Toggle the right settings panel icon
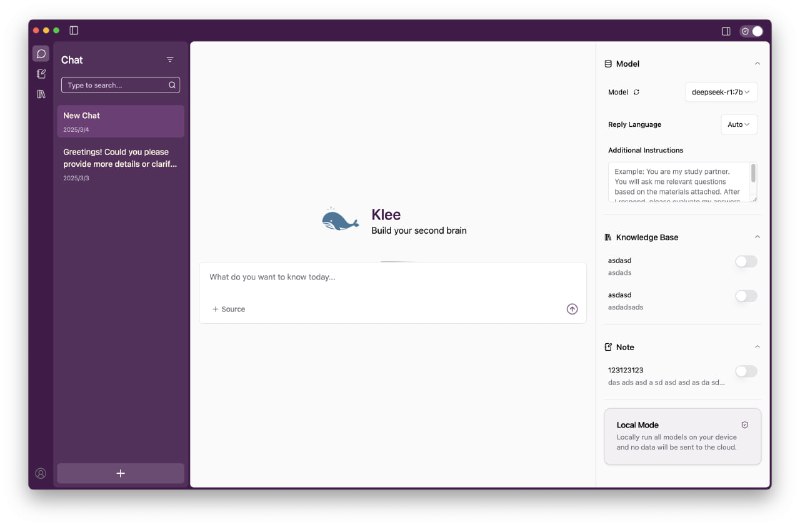Screen dimensions: 800x527 pyautogui.click(x=726, y=31)
